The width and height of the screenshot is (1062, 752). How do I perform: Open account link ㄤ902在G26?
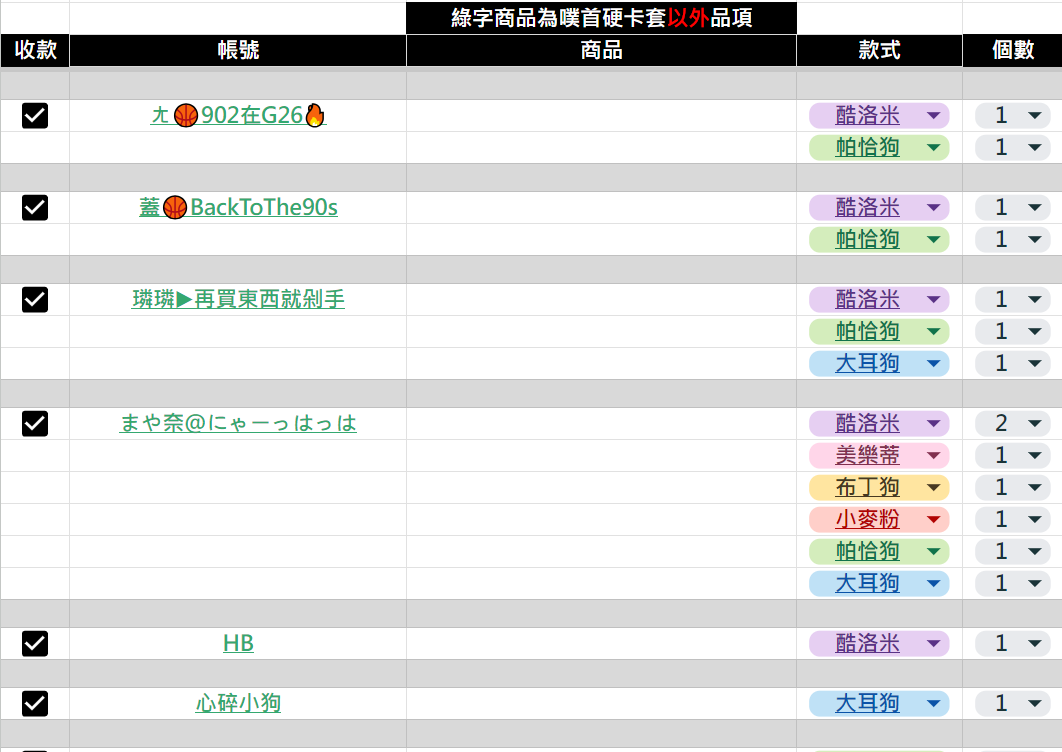click(238, 115)
